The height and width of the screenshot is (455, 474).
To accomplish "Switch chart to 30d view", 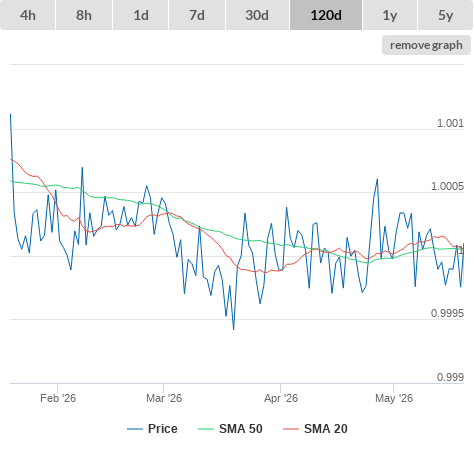I will coord(257,15).
